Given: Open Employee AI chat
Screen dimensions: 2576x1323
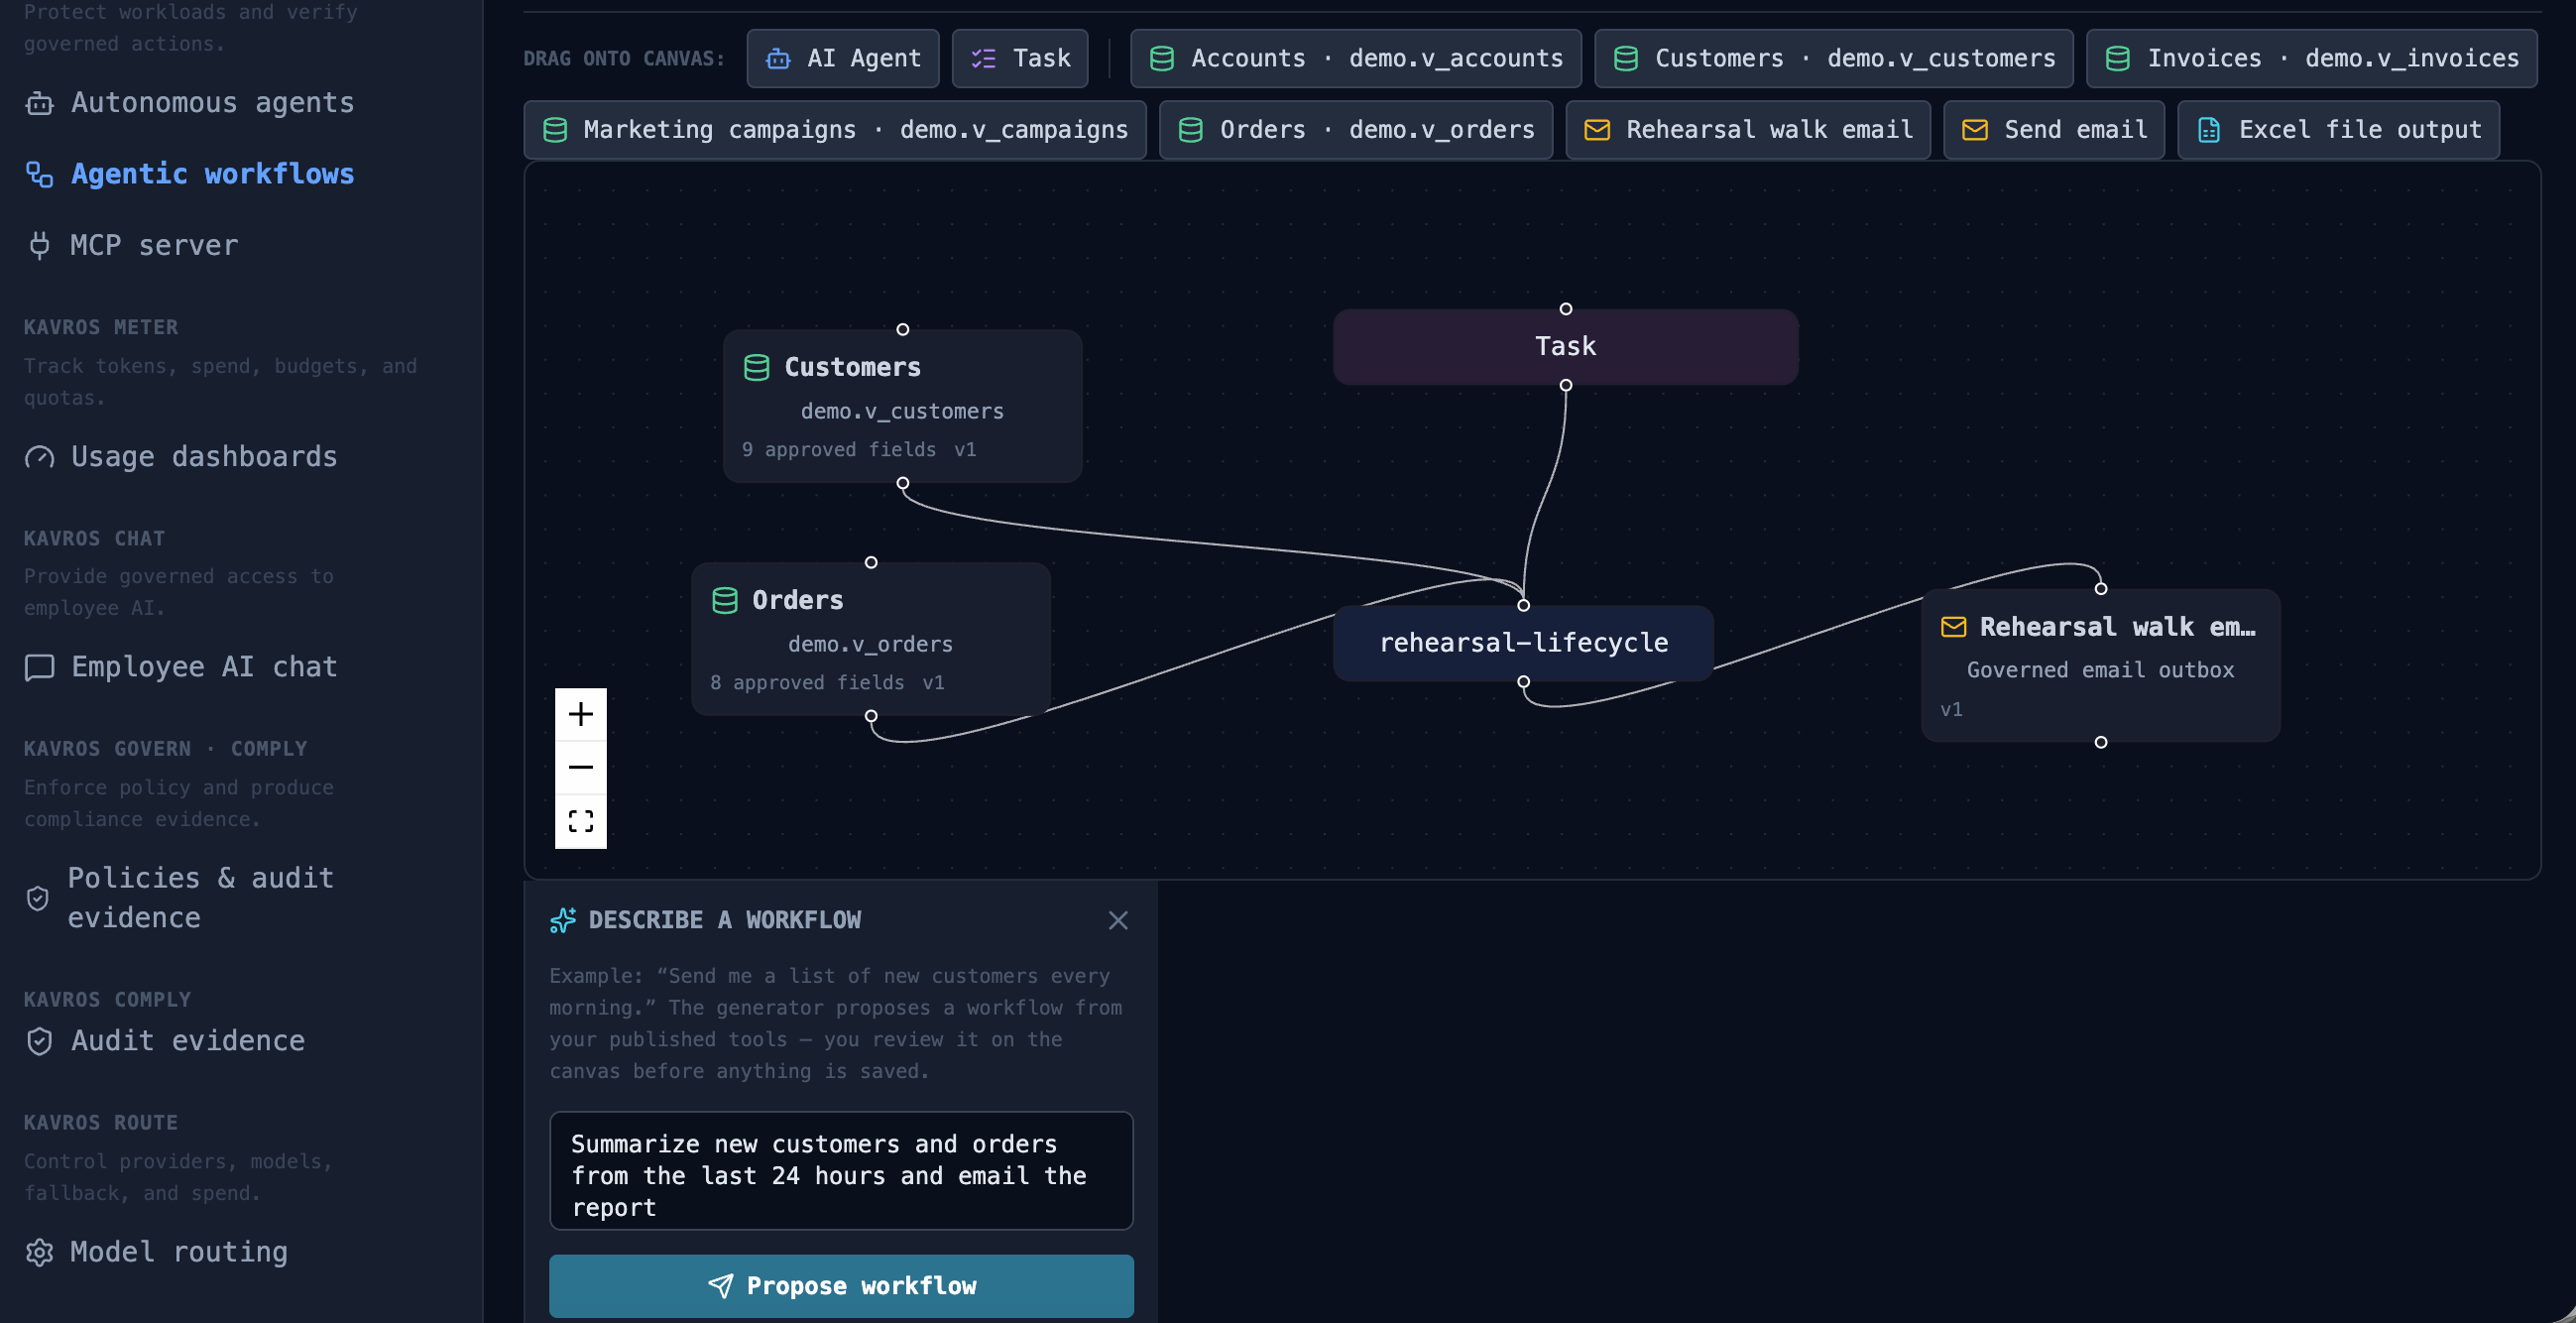Looking at the screenshot, I should [182, 667].
